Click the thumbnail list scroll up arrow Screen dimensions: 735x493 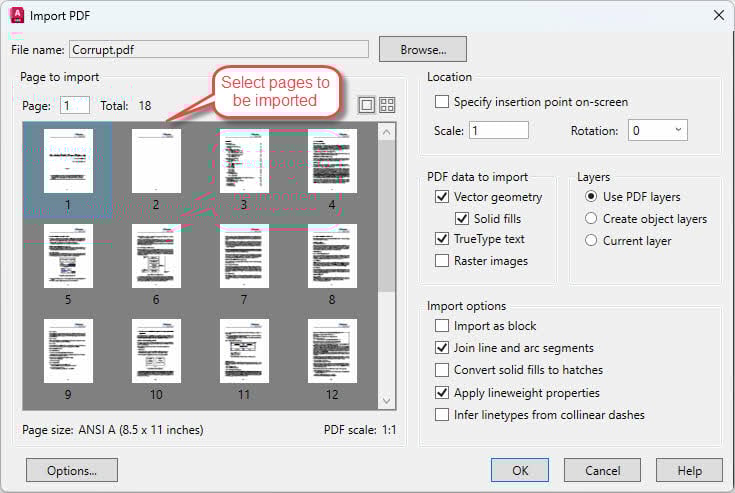pos(386,133)
